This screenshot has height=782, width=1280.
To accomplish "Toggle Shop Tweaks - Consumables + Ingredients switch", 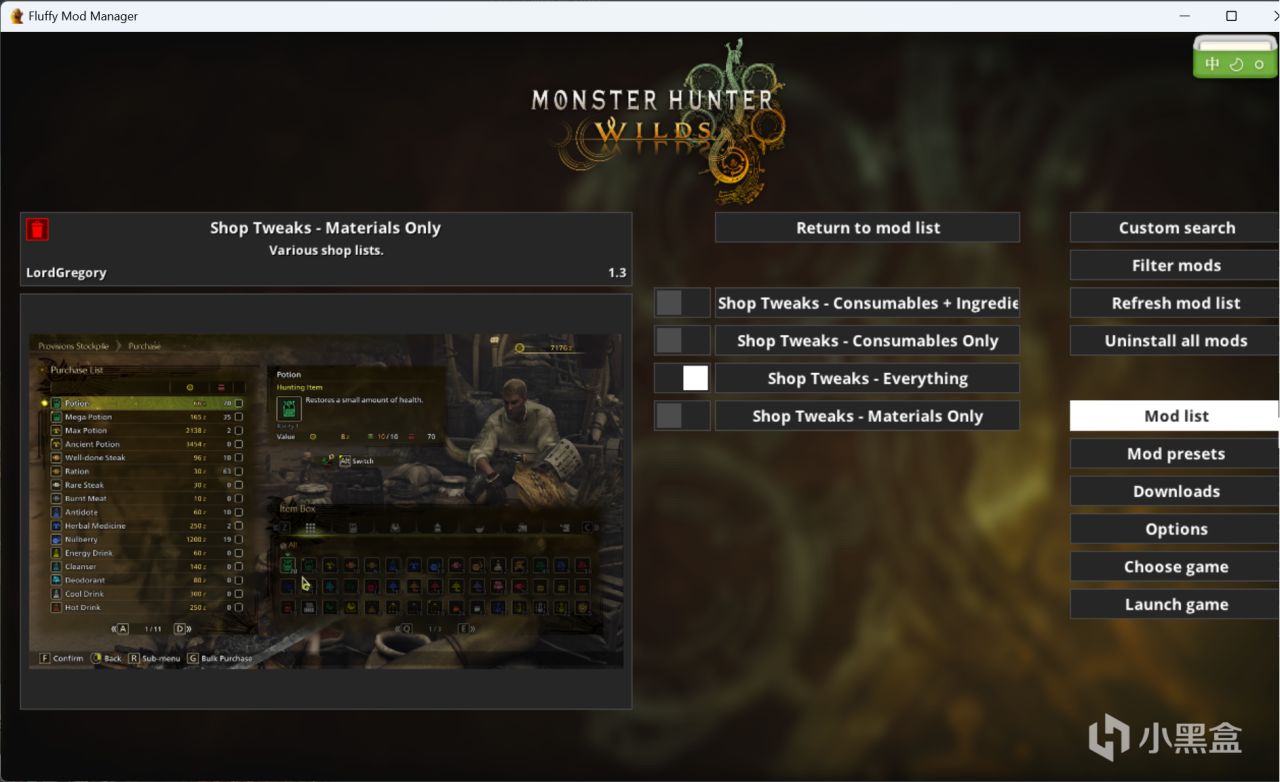I will pos(683,303).
